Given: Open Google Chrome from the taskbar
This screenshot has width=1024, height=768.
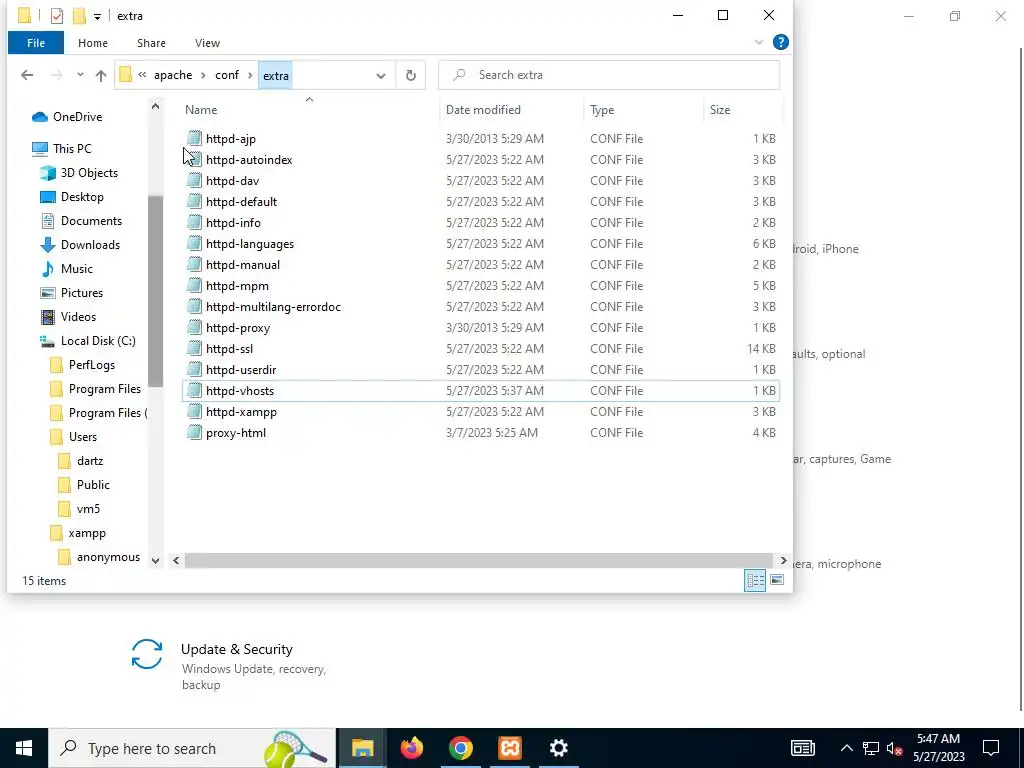Looking at the screenshot, I should tap(460, 748).
